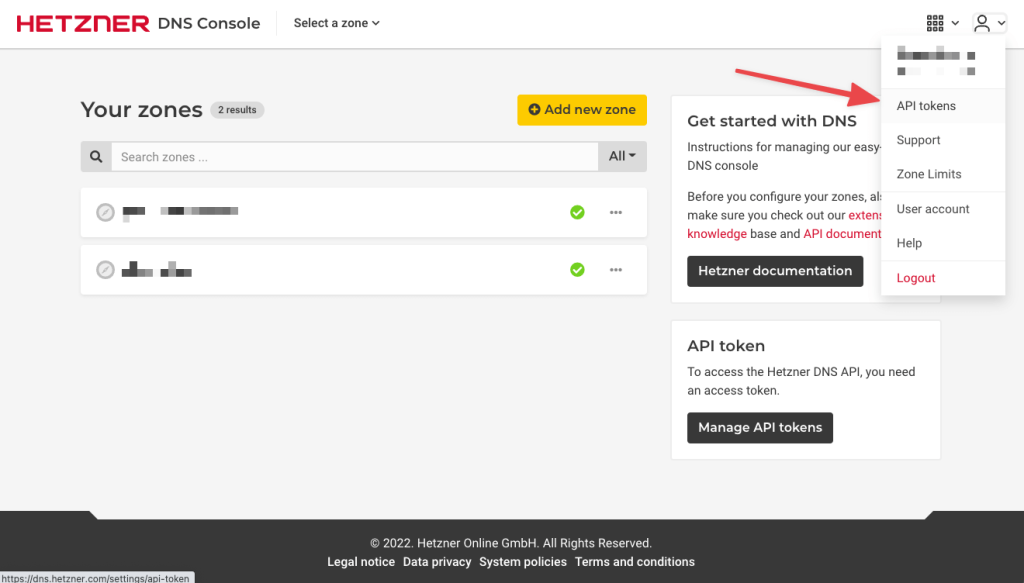Open the apps grid menu
Screen dimensions: 1024x583
tap(942, 24)
